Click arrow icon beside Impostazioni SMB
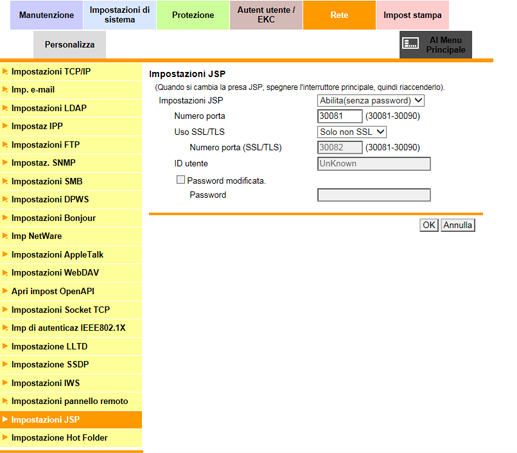Image resolution: width=517 pixels, height=453 pixels. (5, 181)
